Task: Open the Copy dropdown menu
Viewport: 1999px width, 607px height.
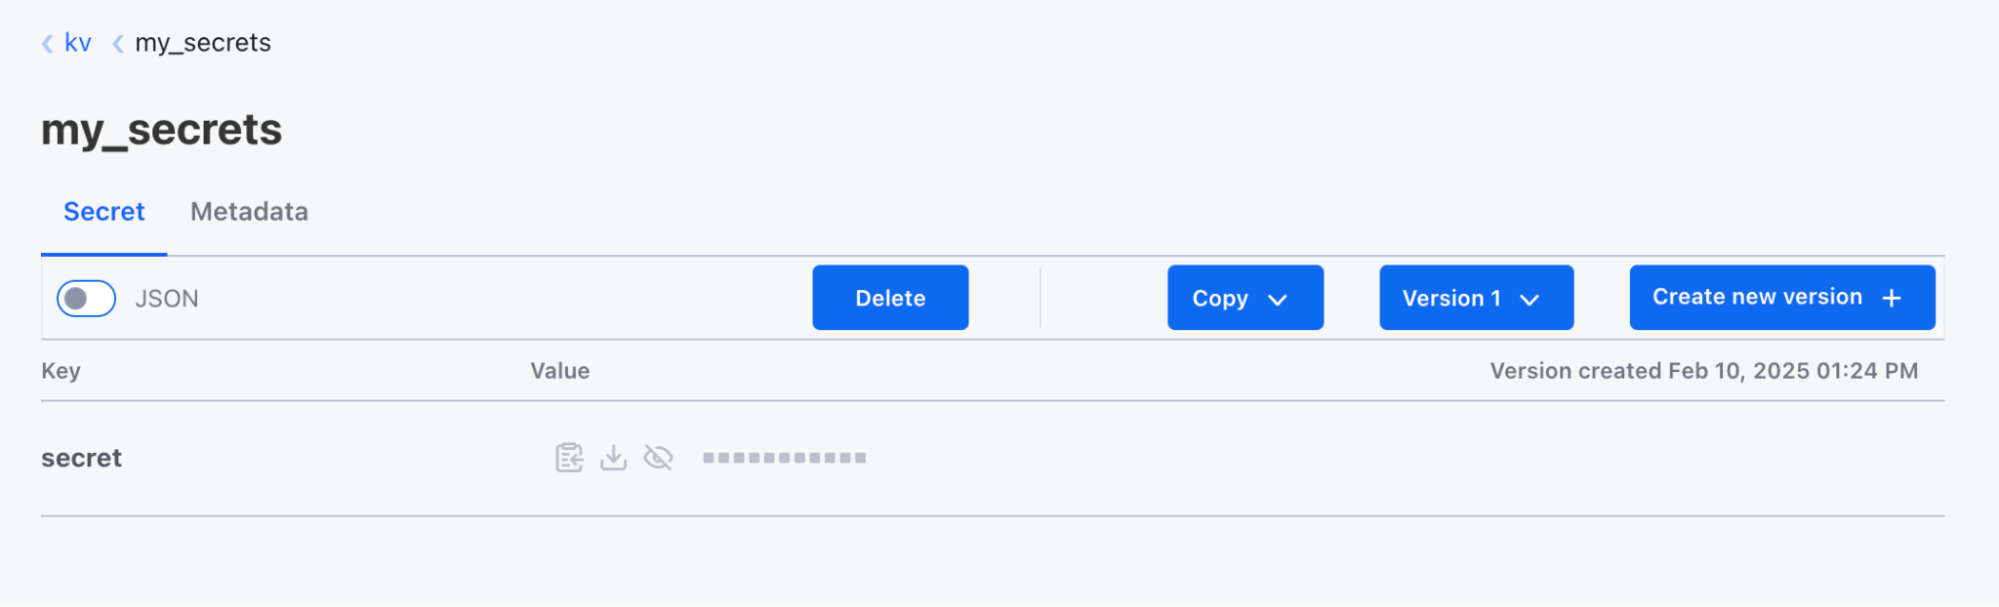Action: pyautogui.click(x=1244, y=297)
